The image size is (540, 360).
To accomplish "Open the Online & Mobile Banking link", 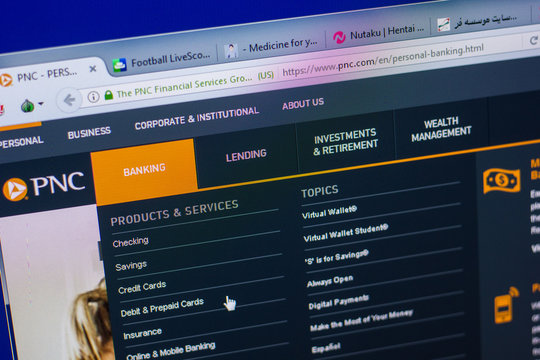I will (x=171, y=351).
